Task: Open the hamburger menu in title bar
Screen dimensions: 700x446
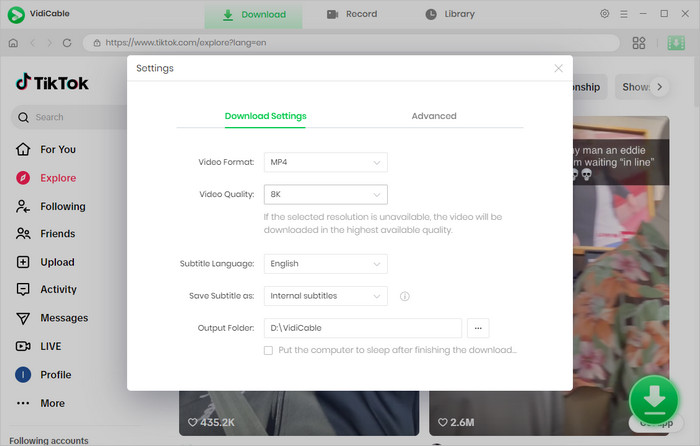Action: click(624, 14)
